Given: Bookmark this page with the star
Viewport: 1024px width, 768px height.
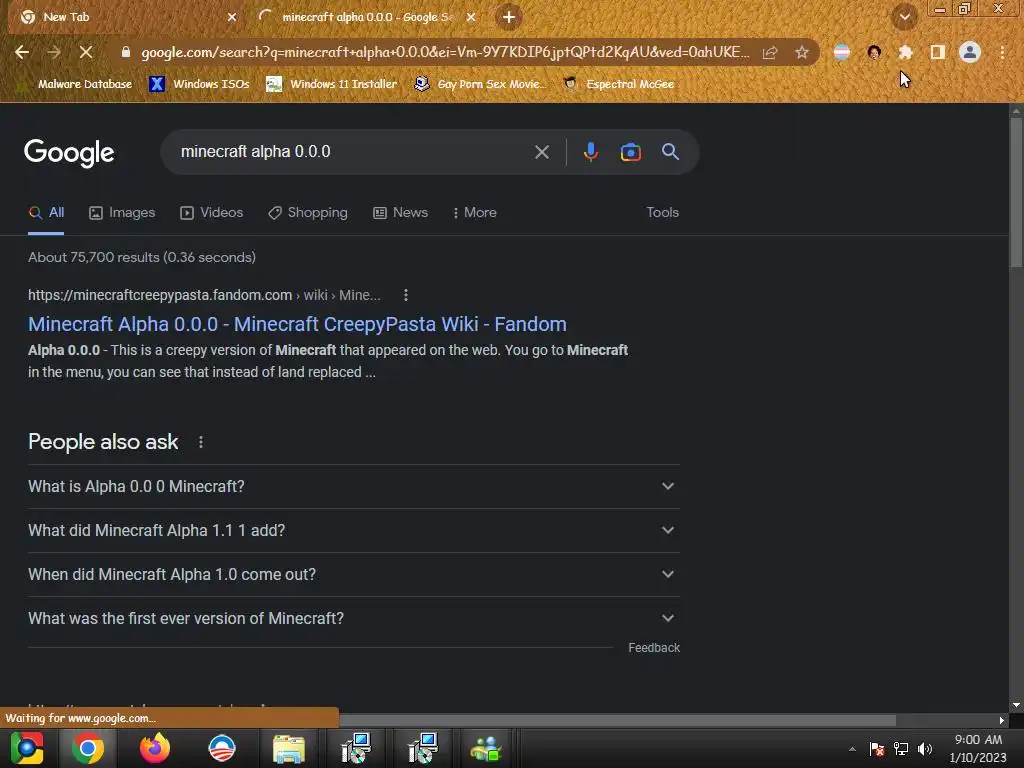Looking at the screenshot, I should (x=802, y=52).
